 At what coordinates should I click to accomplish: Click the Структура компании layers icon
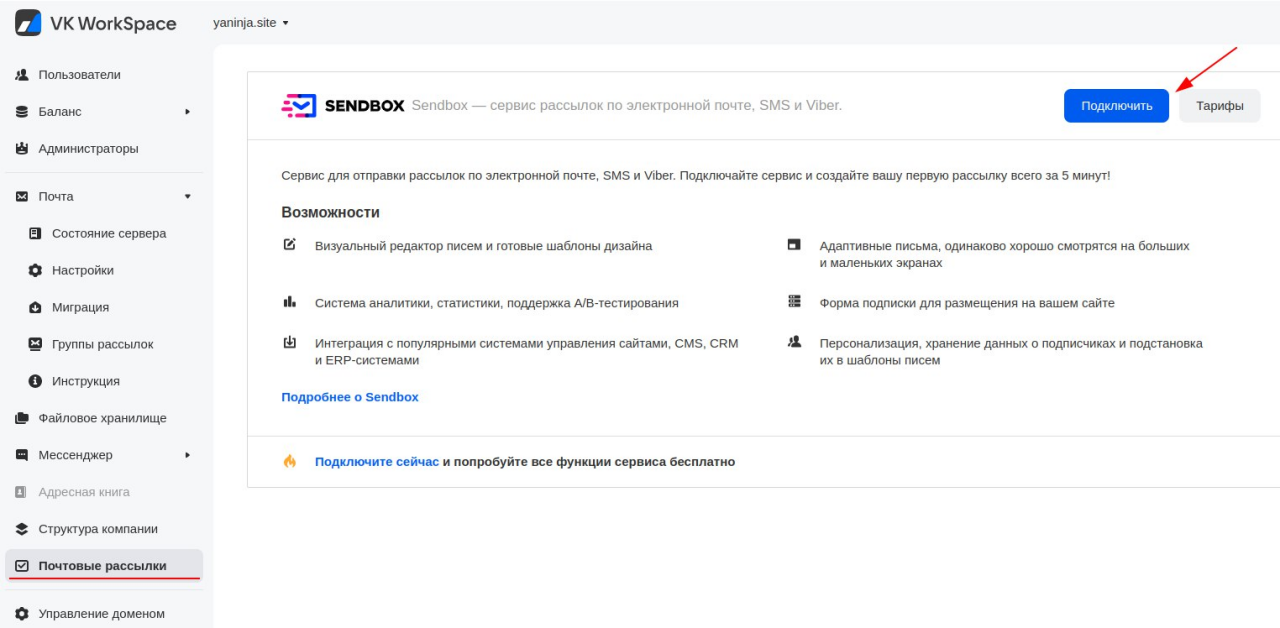coord(22,529)
